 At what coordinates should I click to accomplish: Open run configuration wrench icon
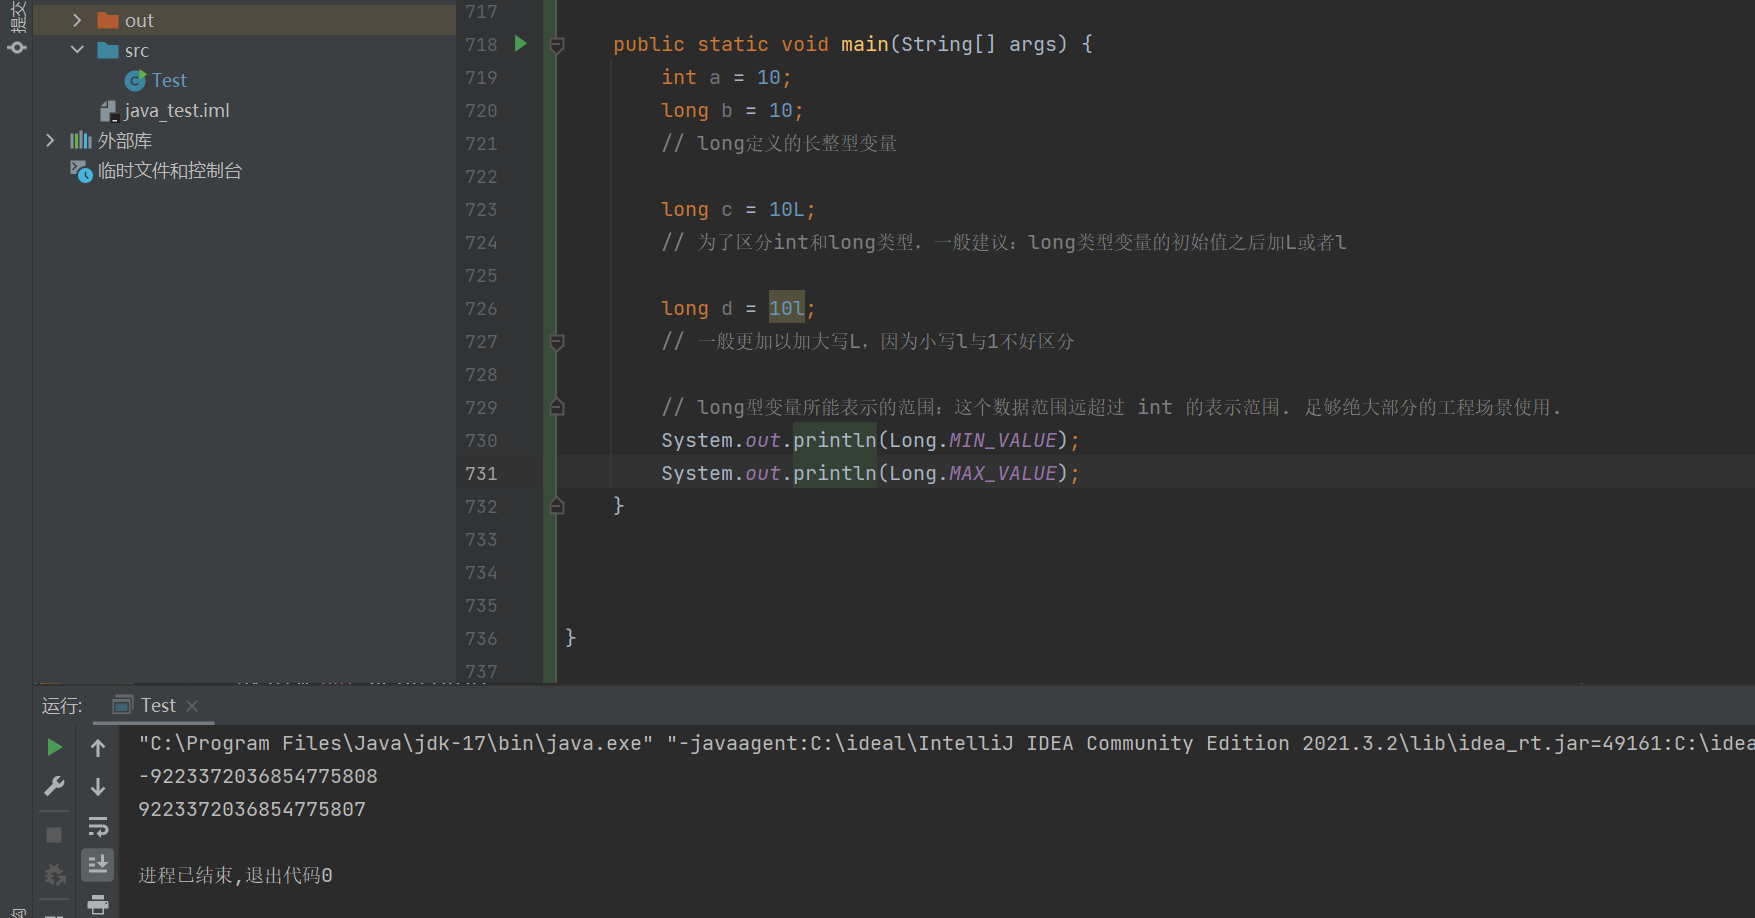click(54, 786)
